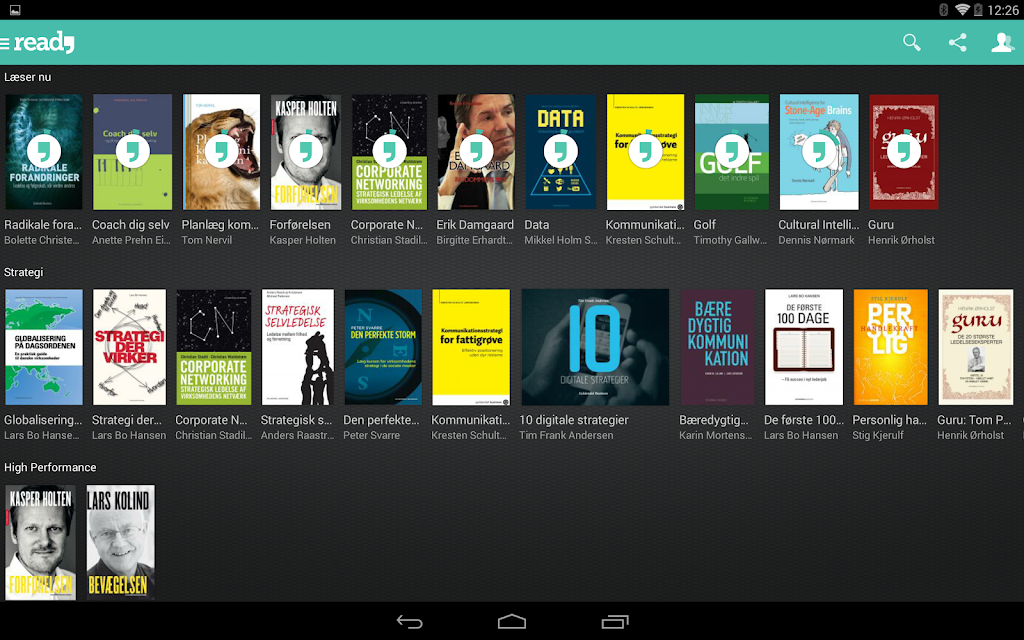Open the hamburger navigation menu
Screen dimensions: 1024x640
click(x=5, y=43)
